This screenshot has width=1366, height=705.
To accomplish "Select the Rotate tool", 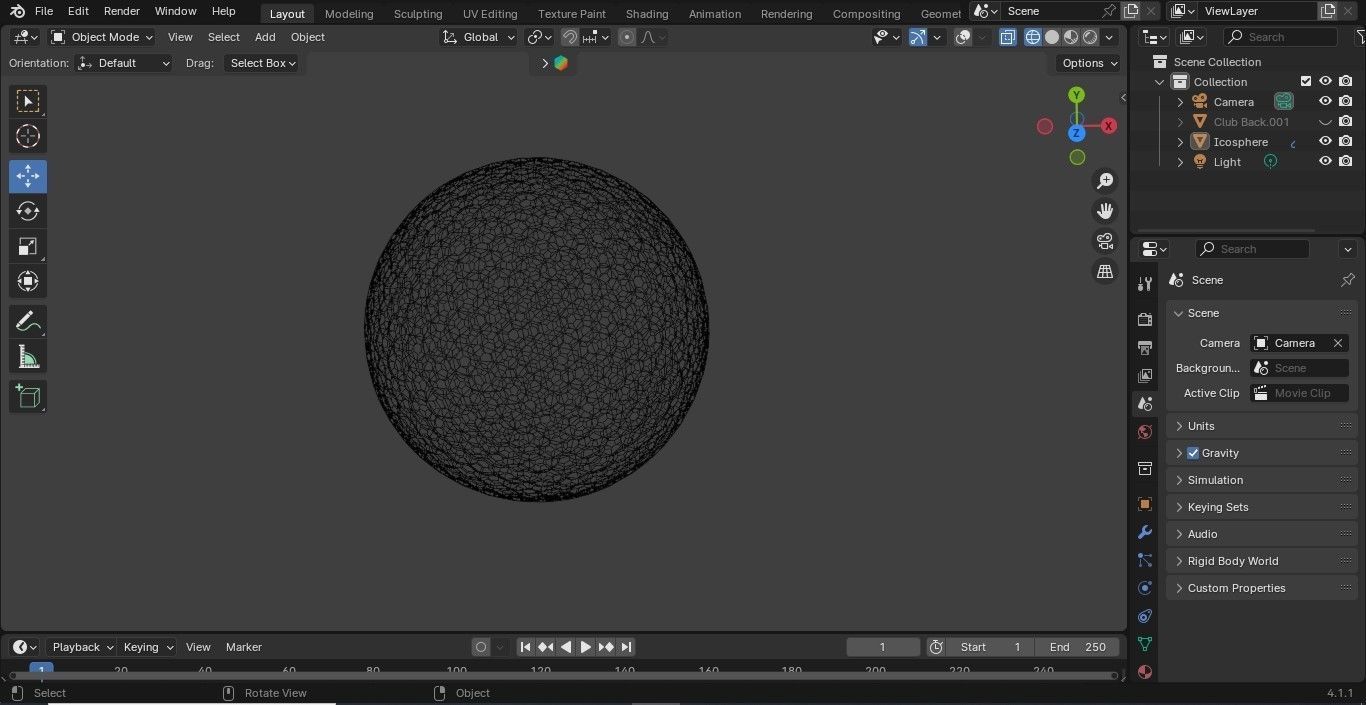I will 28,211.
